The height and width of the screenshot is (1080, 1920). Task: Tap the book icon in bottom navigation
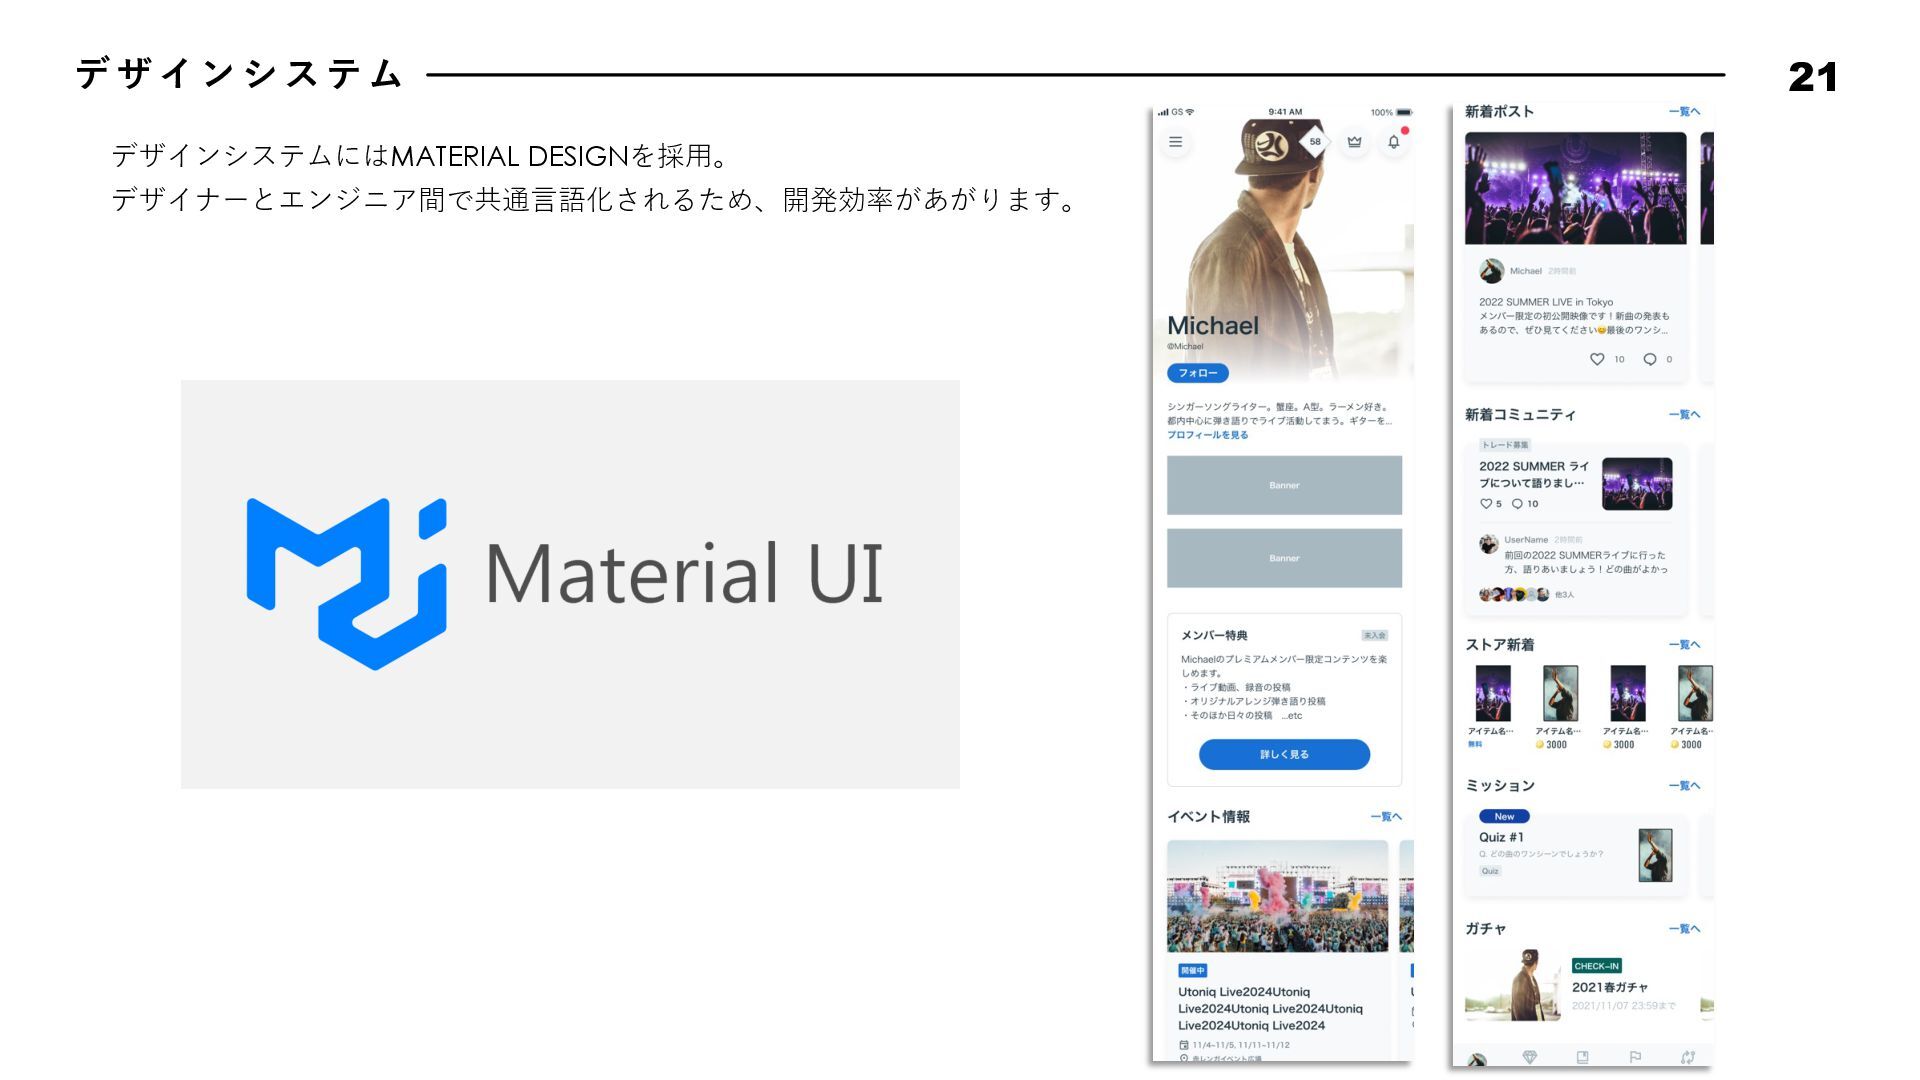tap(1582, 1057)
